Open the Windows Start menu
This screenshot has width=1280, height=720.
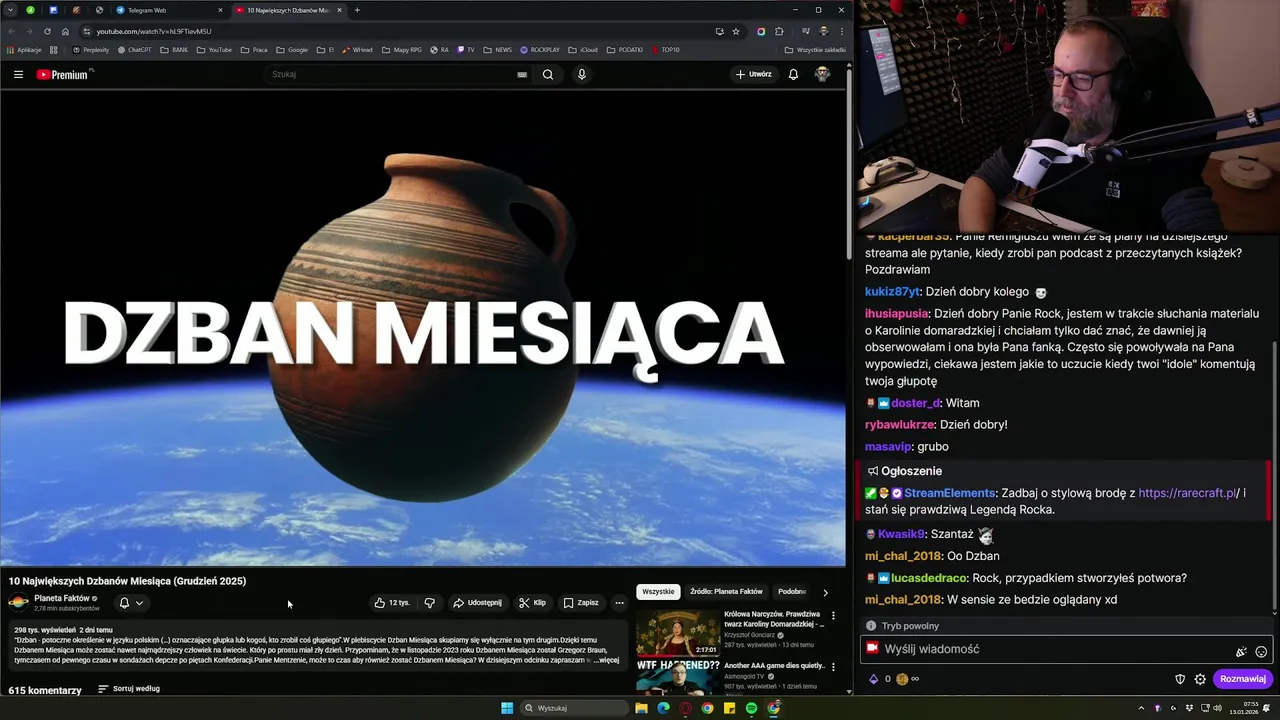[507, 708]
